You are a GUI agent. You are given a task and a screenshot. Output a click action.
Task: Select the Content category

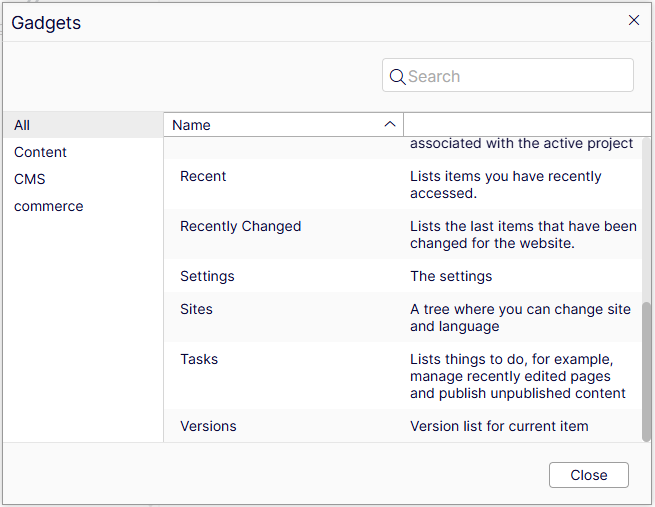(x=40, y=152)
